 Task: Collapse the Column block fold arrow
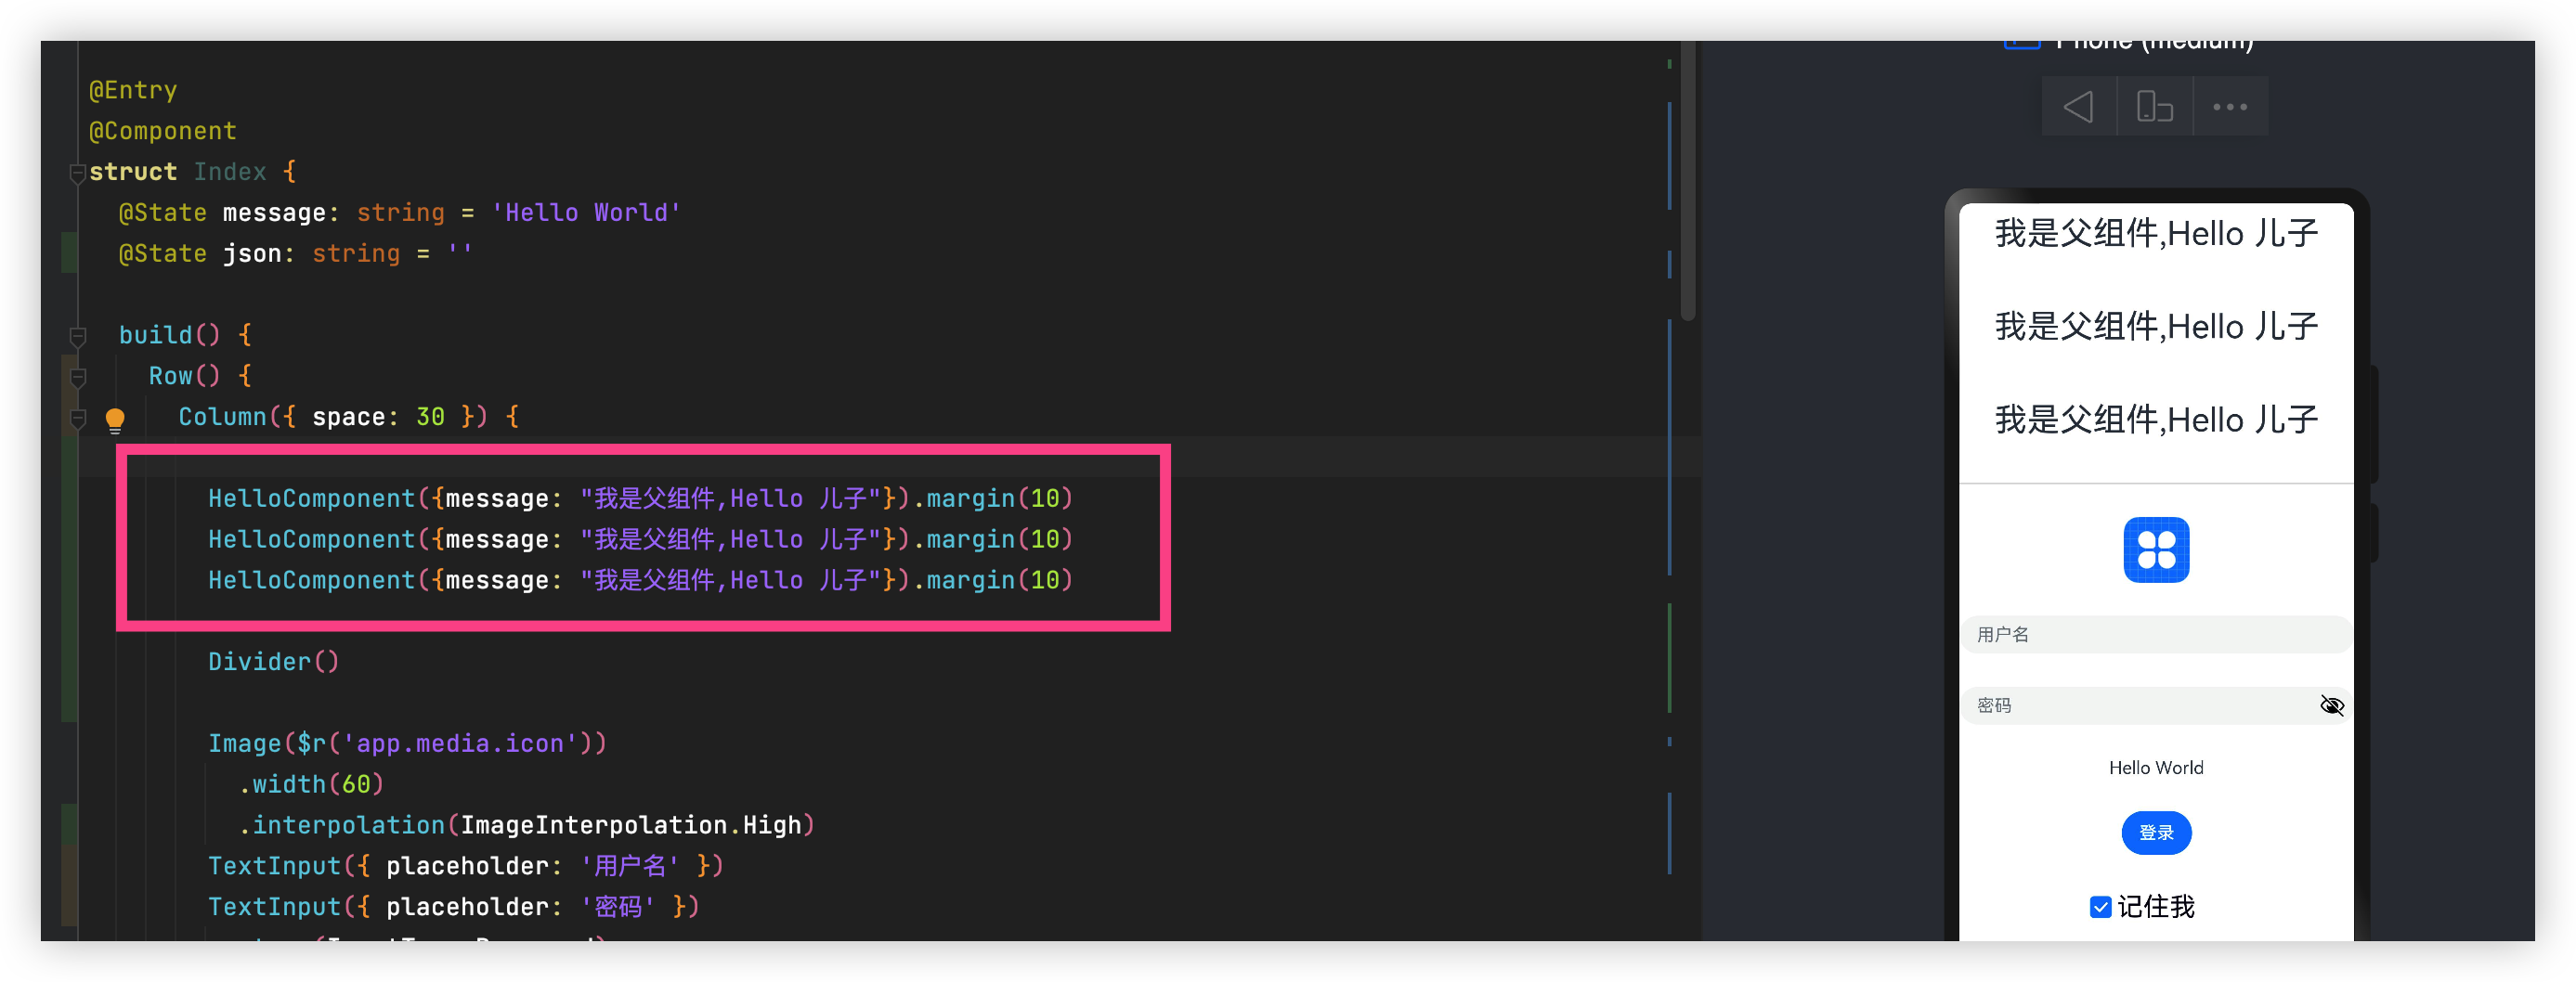pyautogui.click(x=77, y=418)
